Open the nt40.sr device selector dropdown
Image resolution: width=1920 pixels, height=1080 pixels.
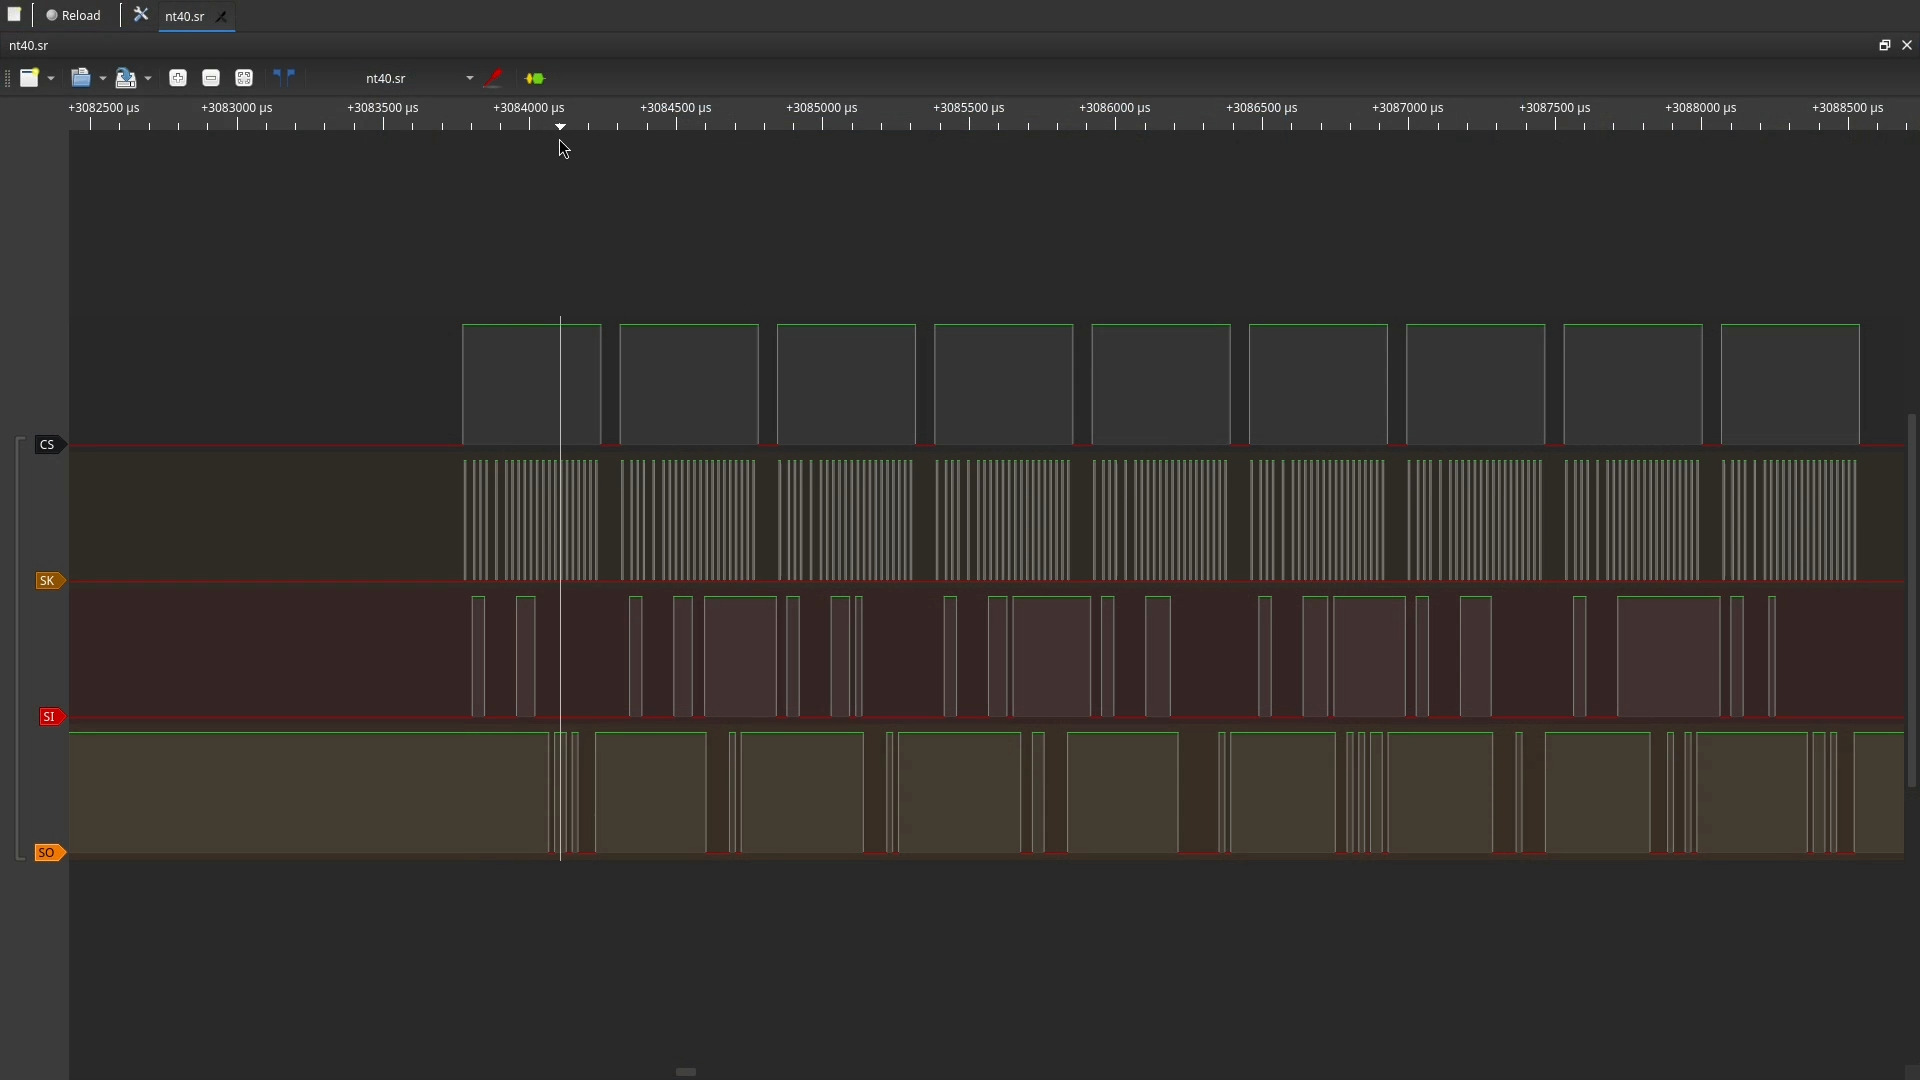point(418,78)
